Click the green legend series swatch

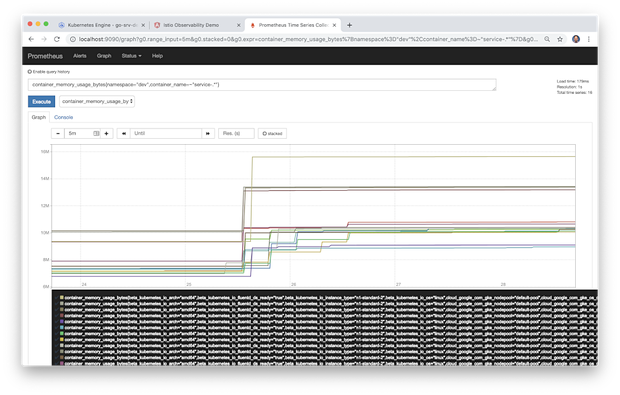point(62,333)
